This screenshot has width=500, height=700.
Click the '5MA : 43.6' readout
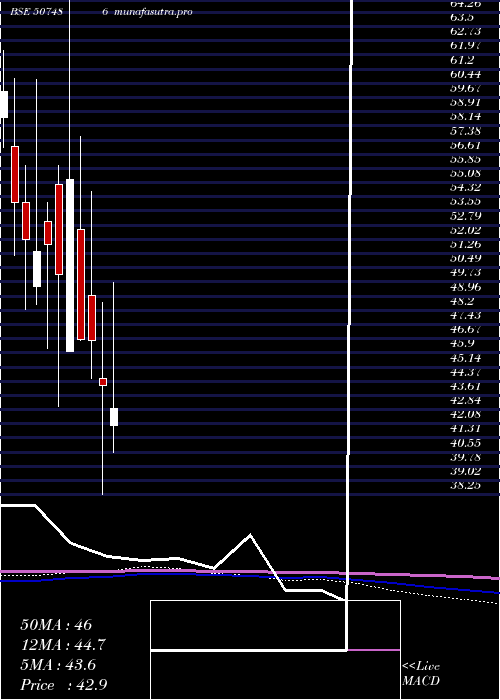coord(58,665)
